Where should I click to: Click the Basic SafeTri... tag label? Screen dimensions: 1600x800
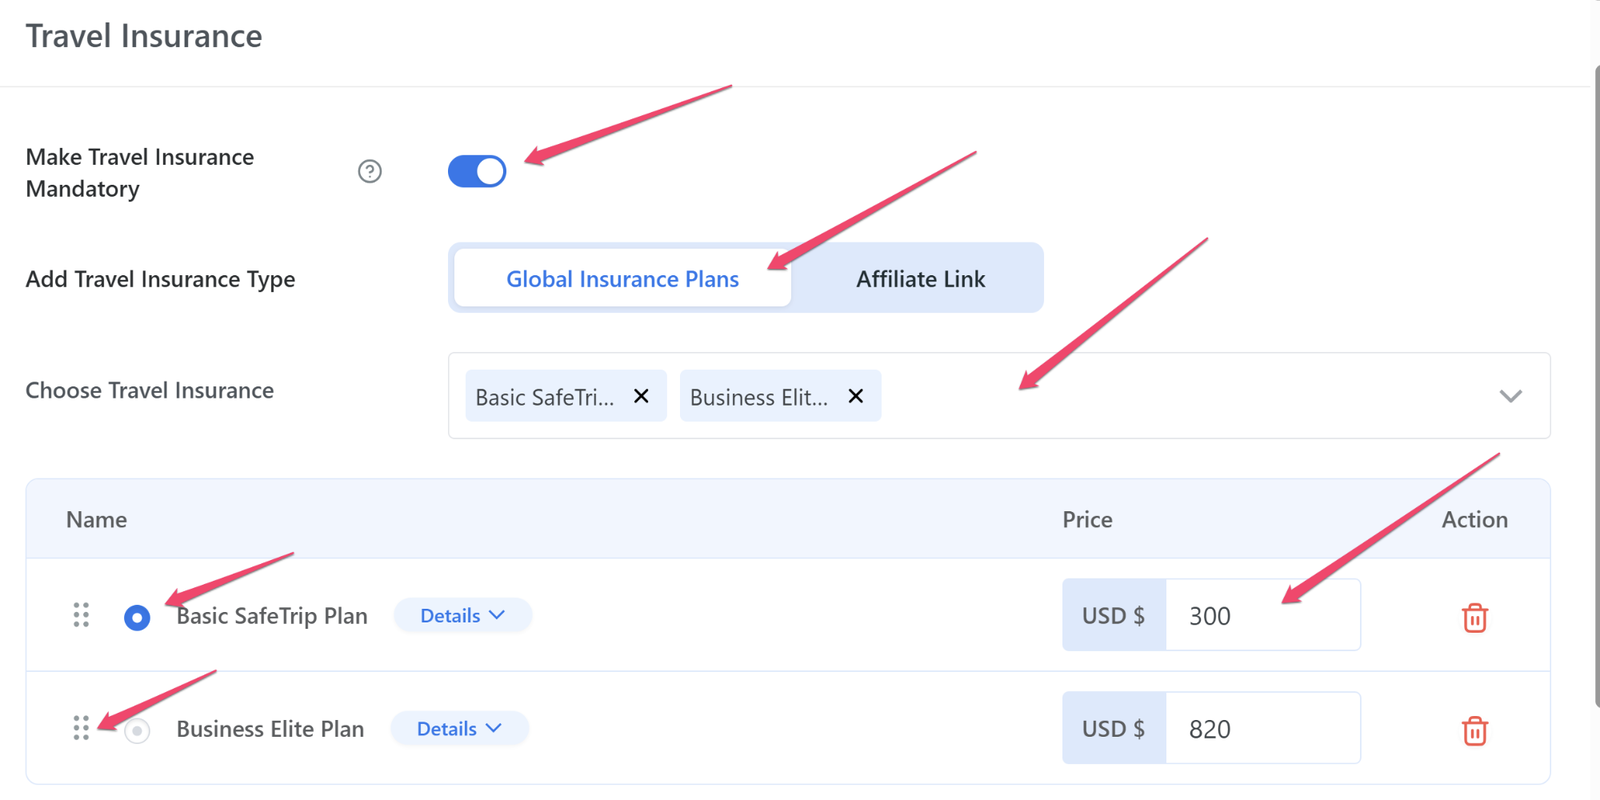point(545,397)
